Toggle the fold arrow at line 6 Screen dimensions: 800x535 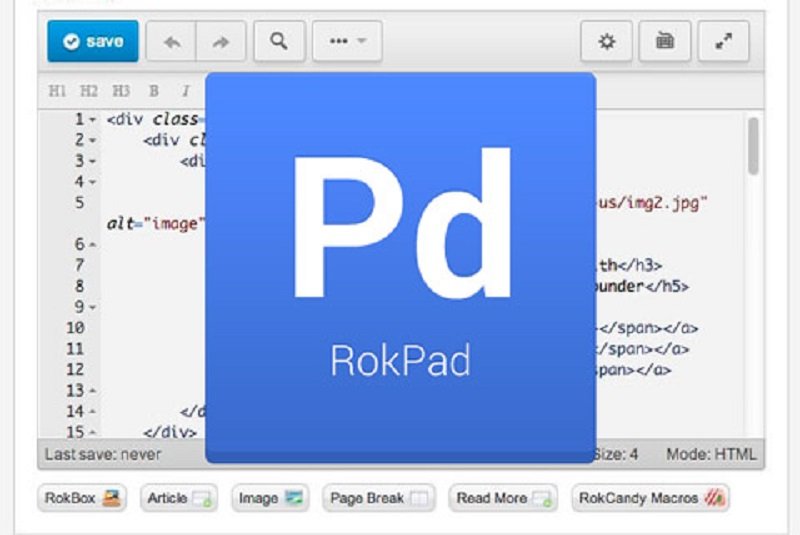coord(92,245)
